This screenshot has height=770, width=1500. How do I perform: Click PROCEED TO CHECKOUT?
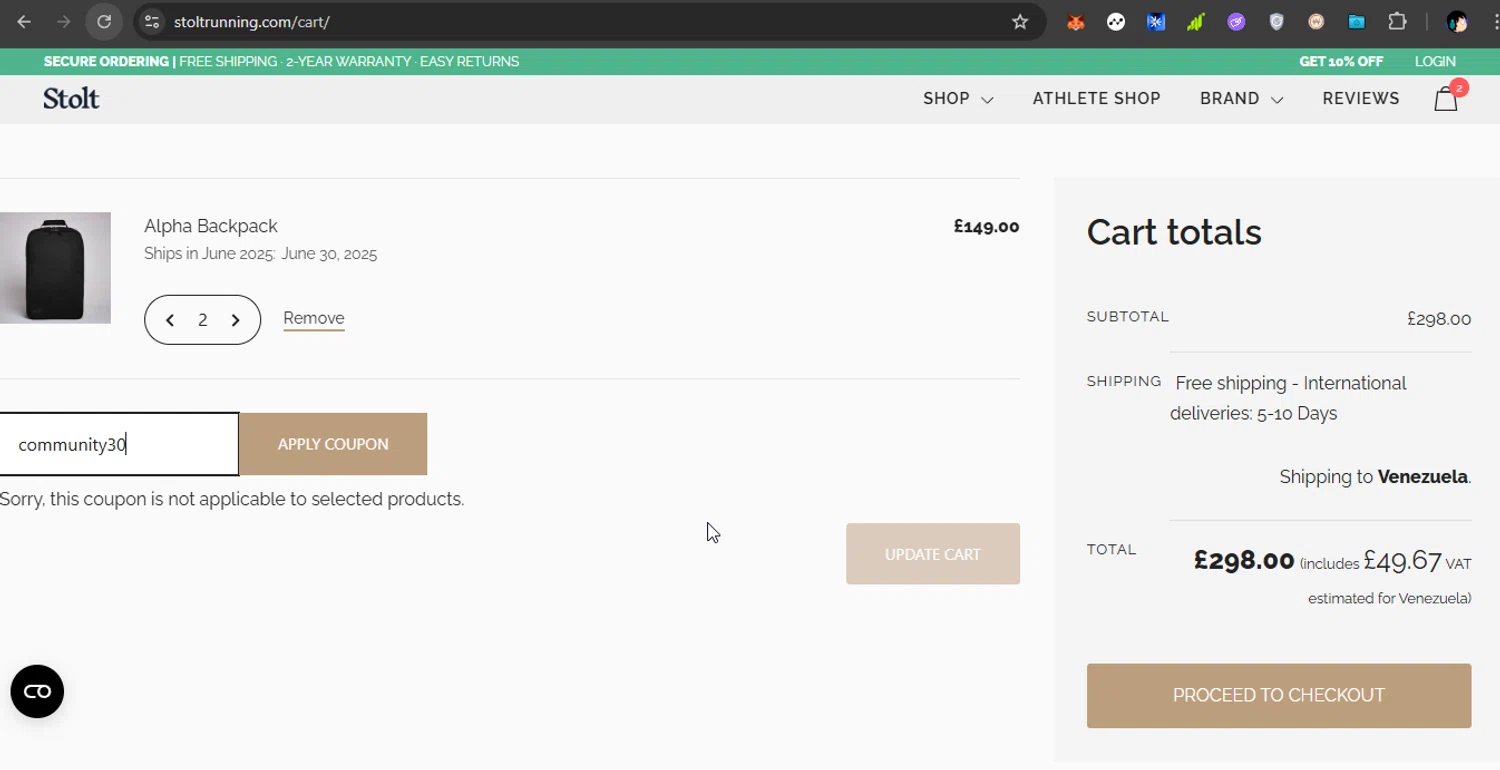(1279, 696)
